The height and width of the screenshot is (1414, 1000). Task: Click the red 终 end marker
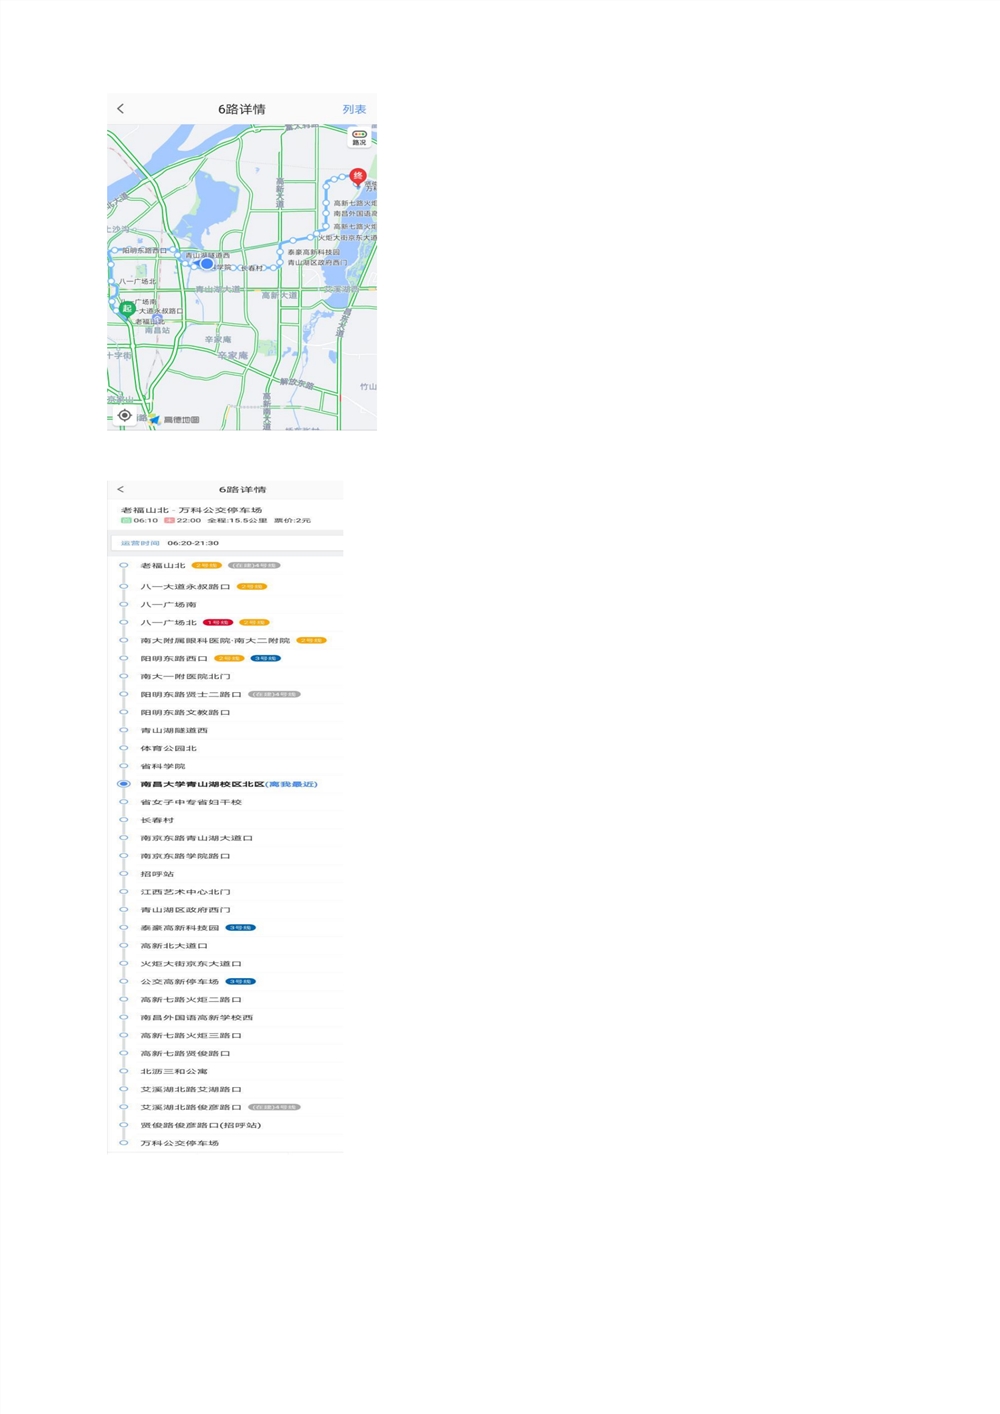click(x=357, y=177)
